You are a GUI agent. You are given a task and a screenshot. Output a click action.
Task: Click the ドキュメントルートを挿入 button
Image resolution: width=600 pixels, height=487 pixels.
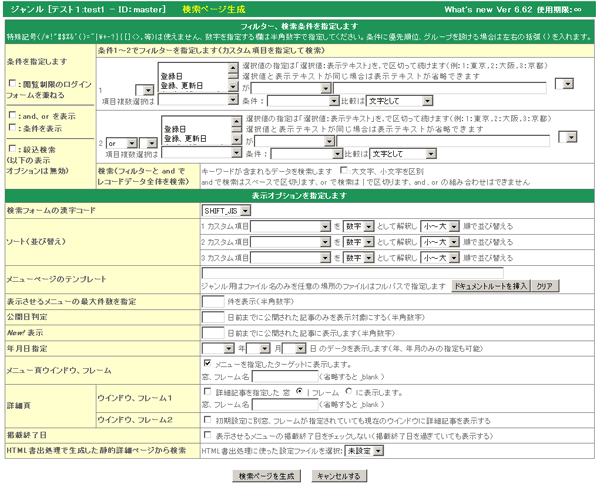pyautogui.click(x=491, y=286)
